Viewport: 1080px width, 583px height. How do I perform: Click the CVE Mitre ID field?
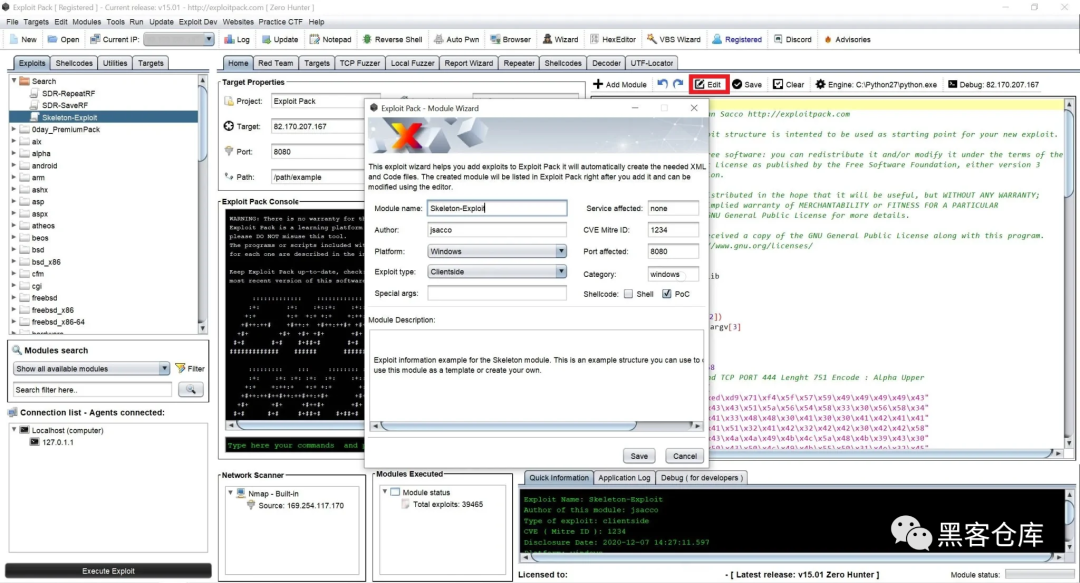(673, 229)
